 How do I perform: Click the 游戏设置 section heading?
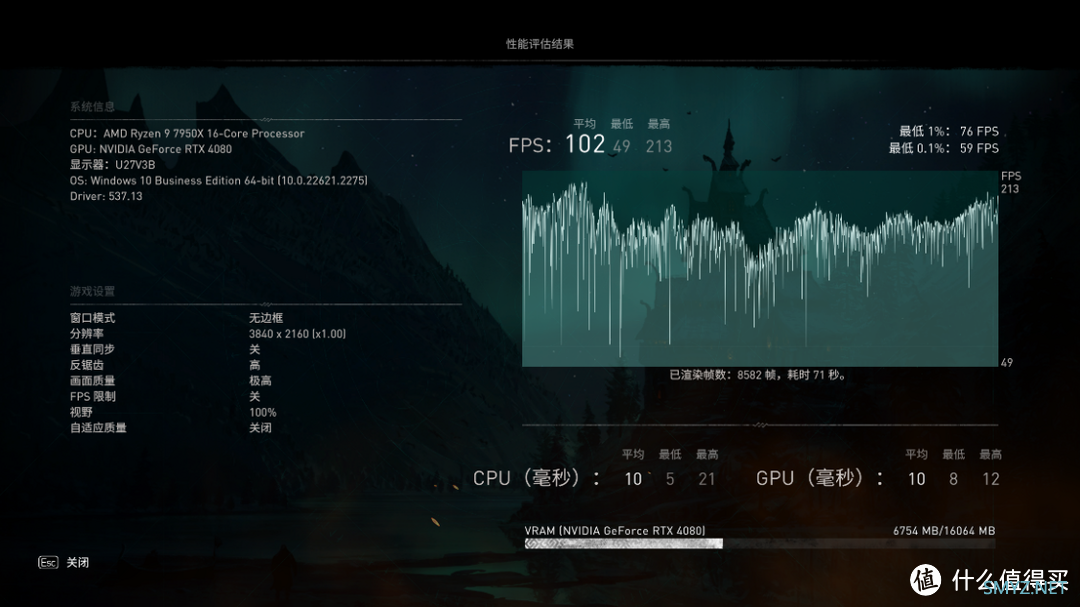pos(92,291)
